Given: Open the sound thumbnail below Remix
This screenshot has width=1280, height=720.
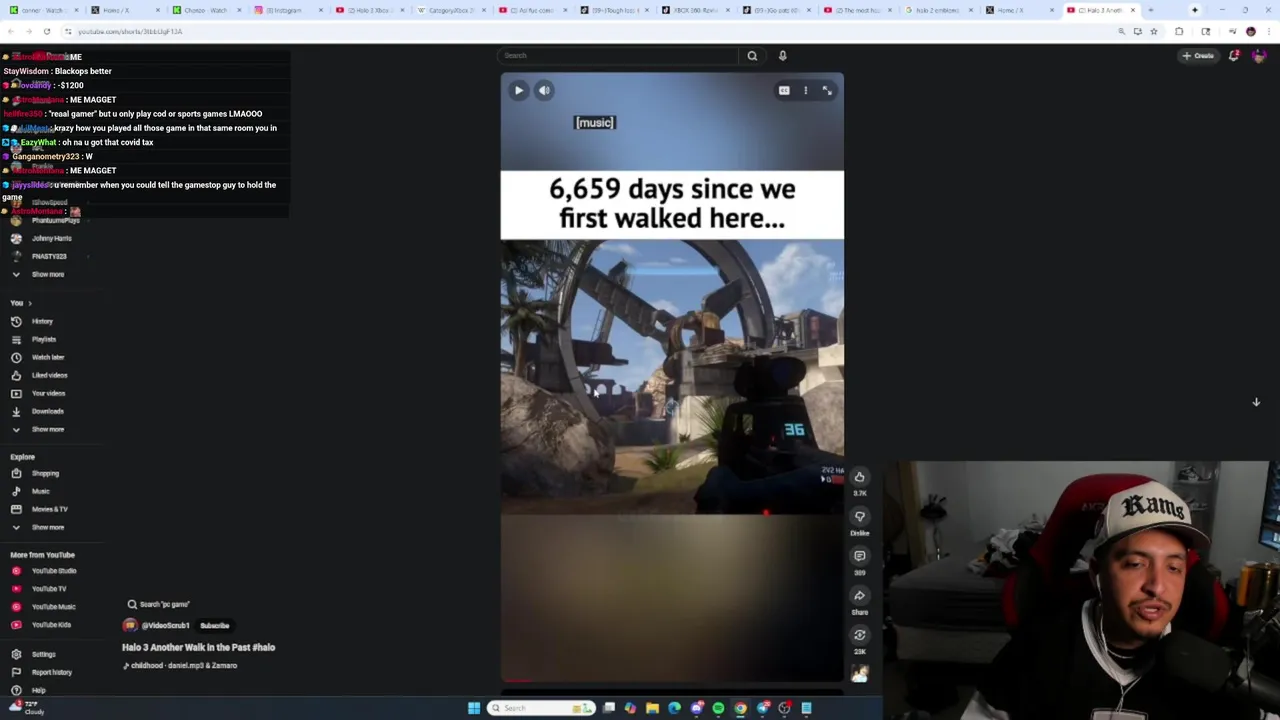Looking at the screenshot, I should pos(859,674).
